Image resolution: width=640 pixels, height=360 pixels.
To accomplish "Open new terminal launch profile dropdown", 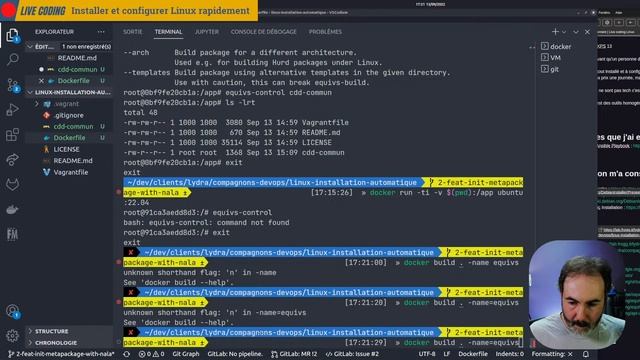I will [564, 32].
